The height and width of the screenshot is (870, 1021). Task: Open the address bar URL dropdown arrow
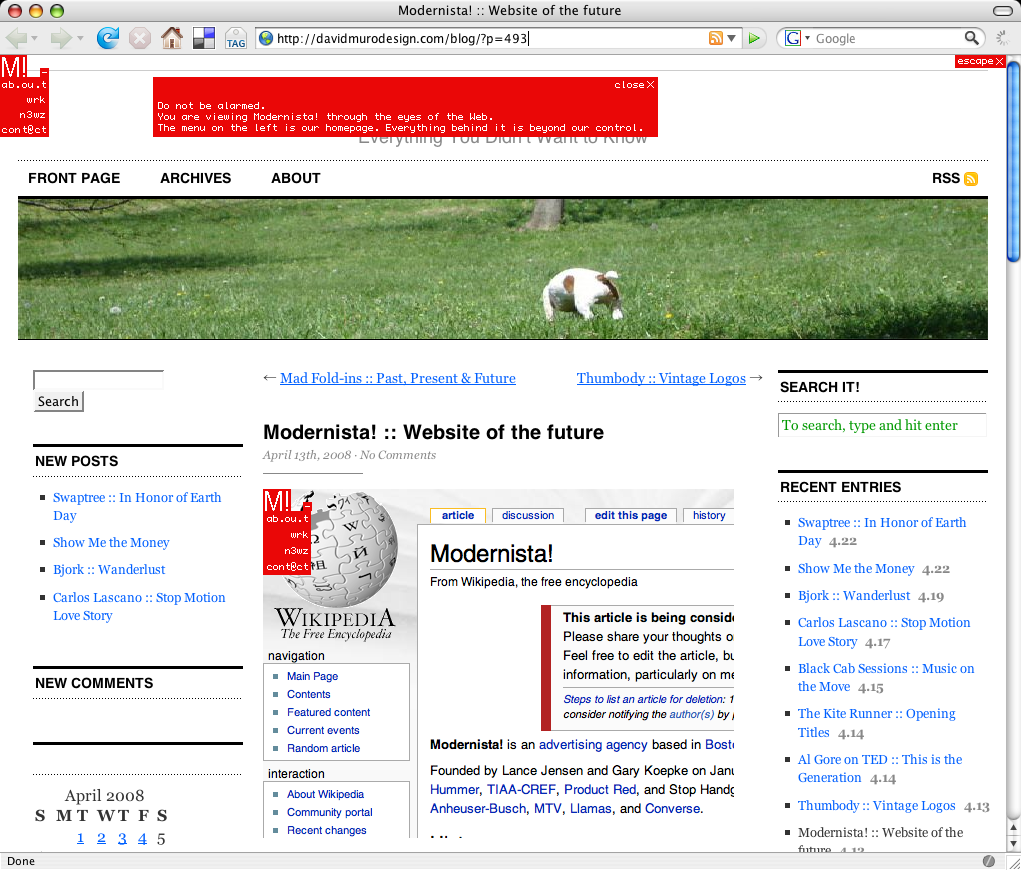point(733,38)
